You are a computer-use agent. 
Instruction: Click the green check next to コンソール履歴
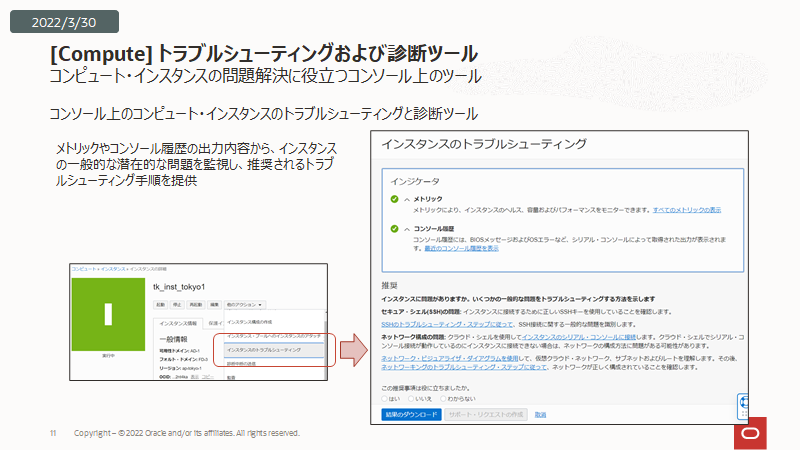pos(394,229)
